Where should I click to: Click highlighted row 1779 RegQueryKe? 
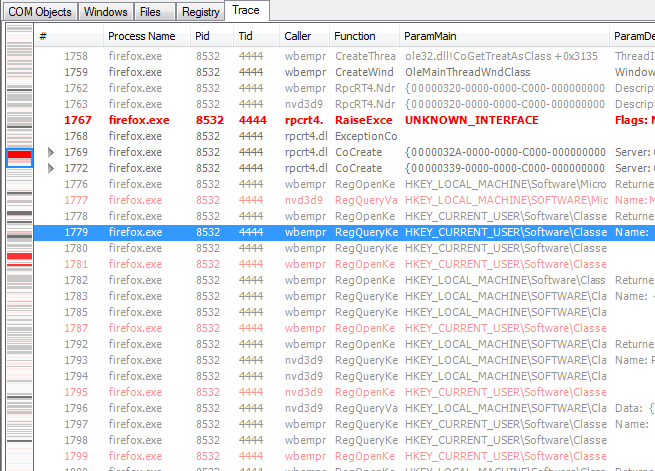coord(344,232)
